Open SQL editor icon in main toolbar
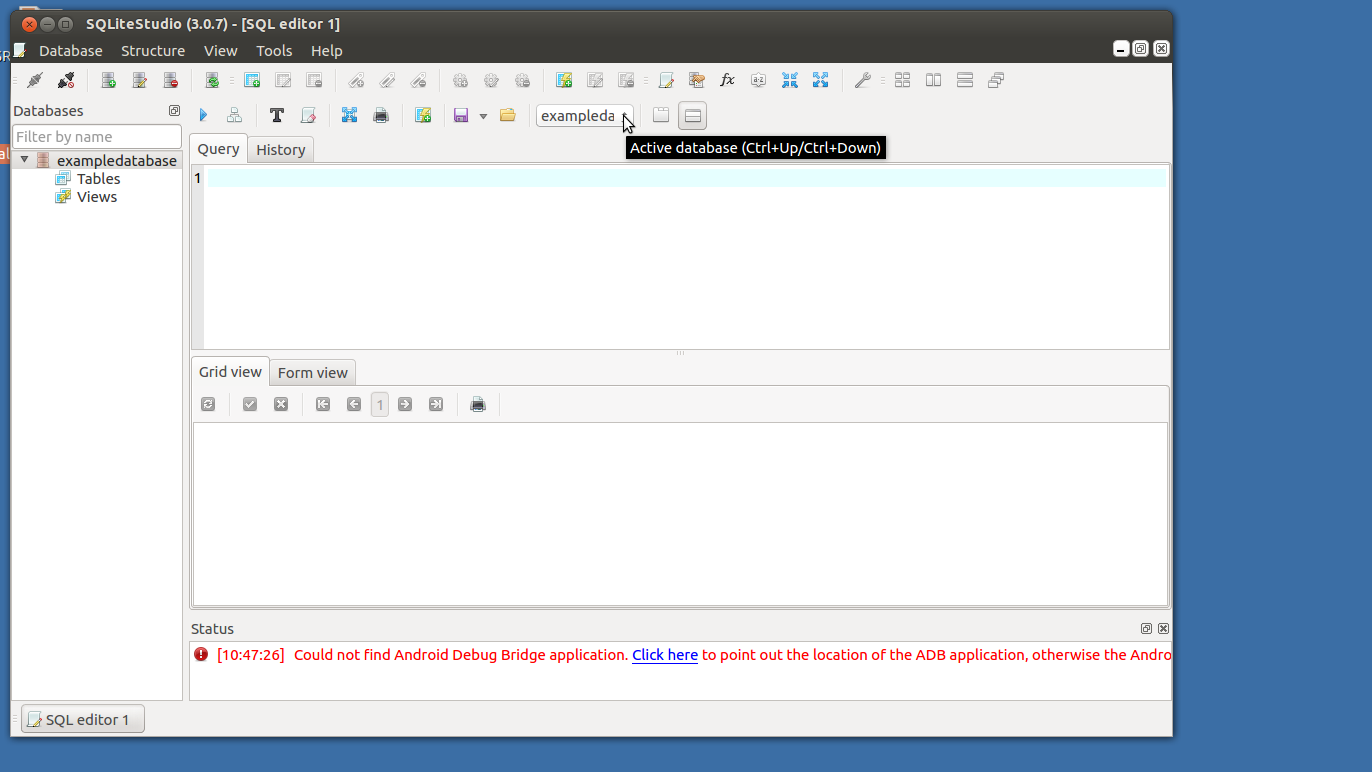This screenshot has width=1372, height=772. tap(666, 80)
